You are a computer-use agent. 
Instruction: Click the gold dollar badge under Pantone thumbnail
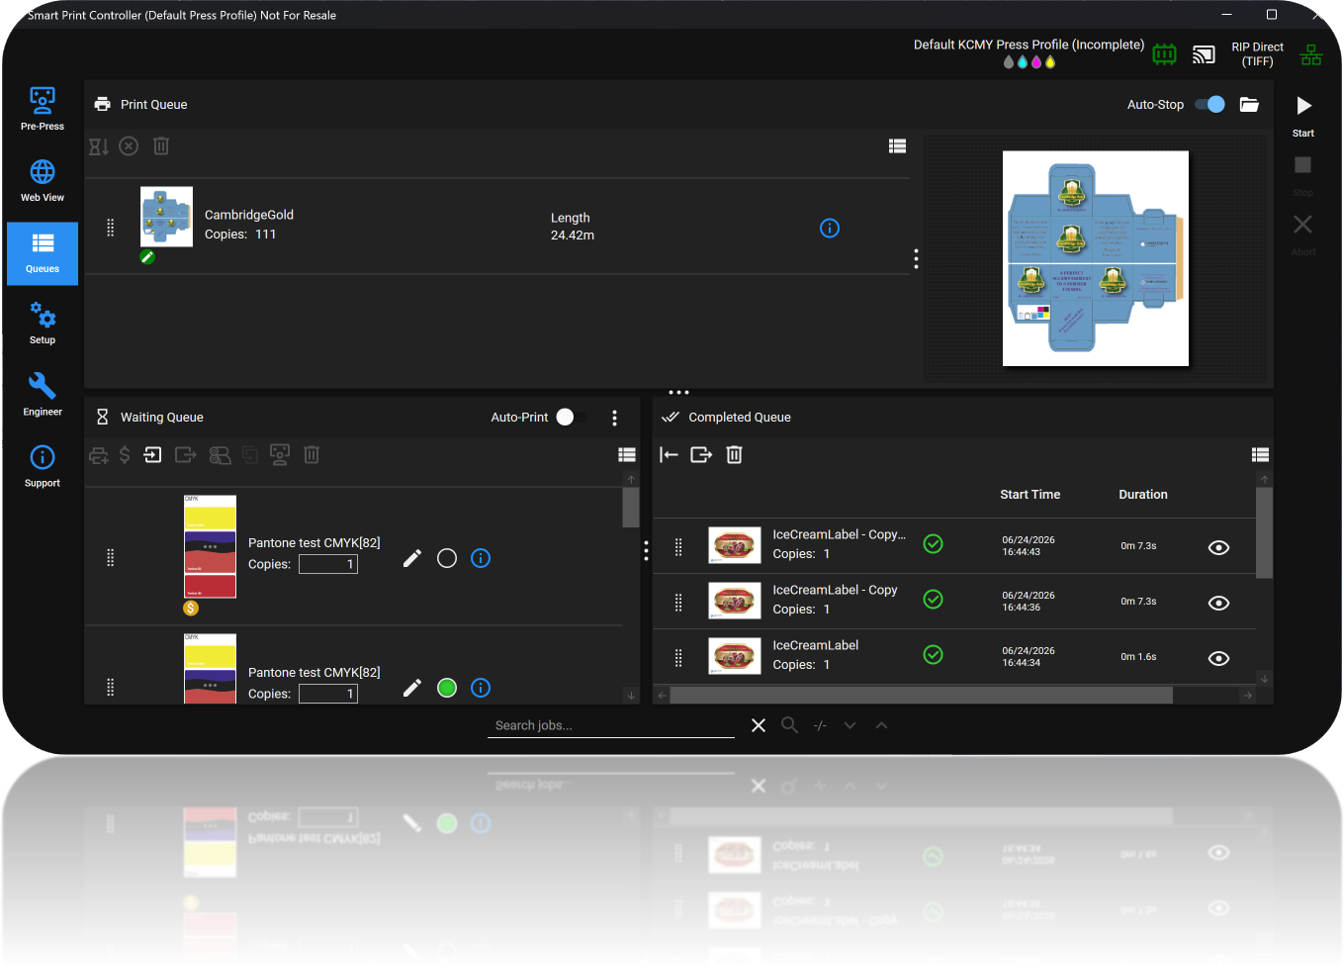pos(191,608)
